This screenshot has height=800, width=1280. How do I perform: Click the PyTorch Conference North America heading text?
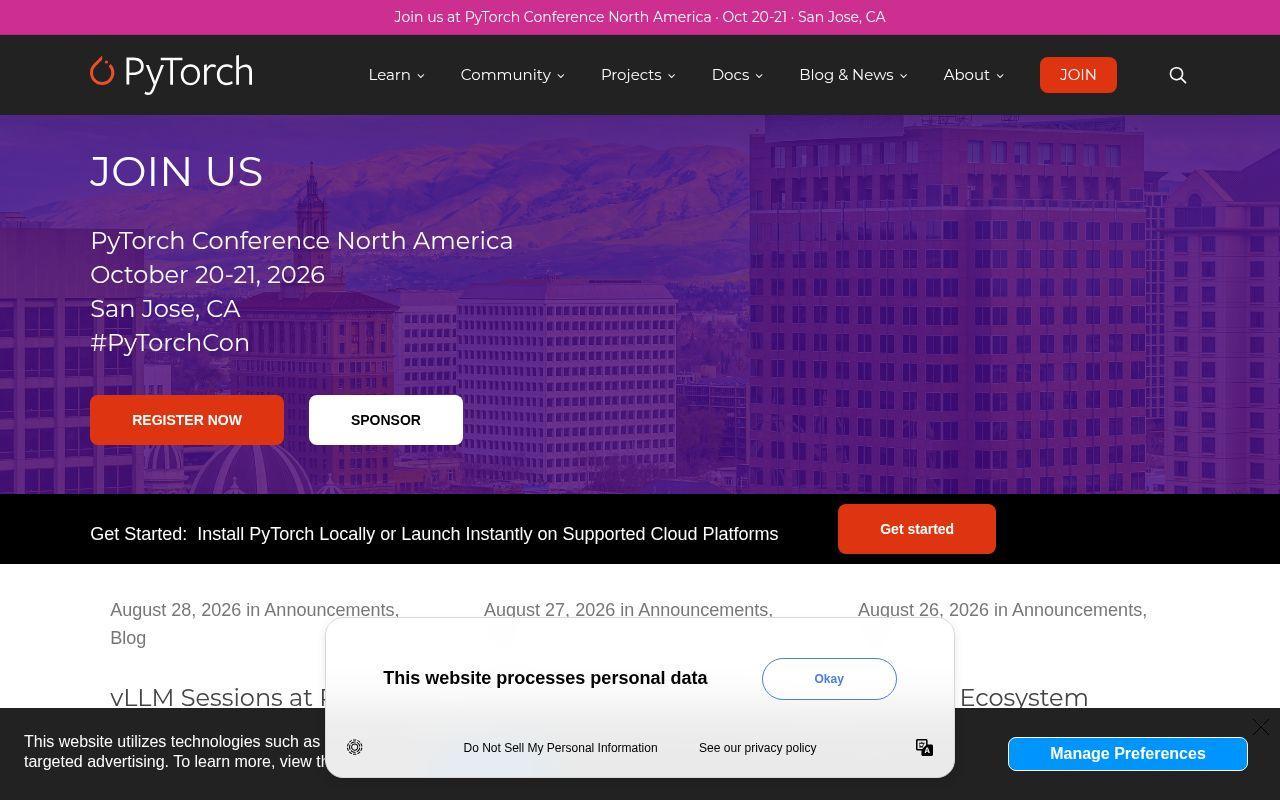click(302, 241)
